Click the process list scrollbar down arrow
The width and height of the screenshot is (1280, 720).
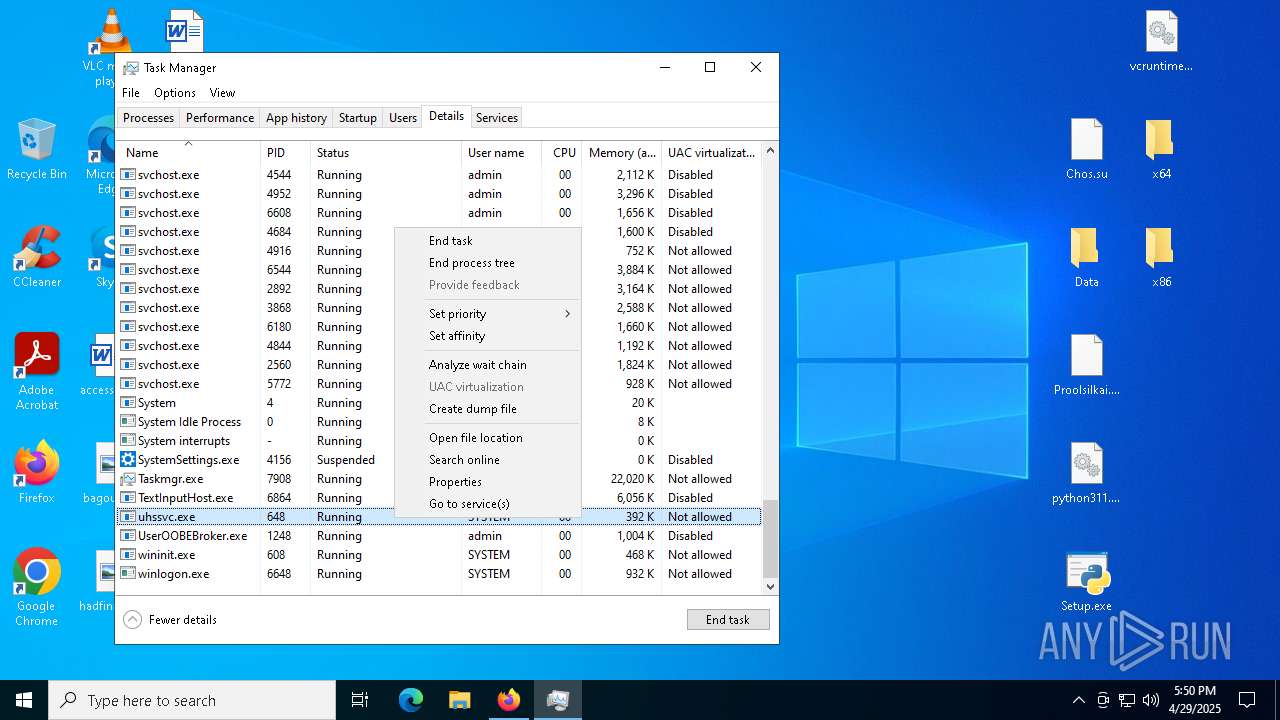pyautogui.click(x=770, y=586)
